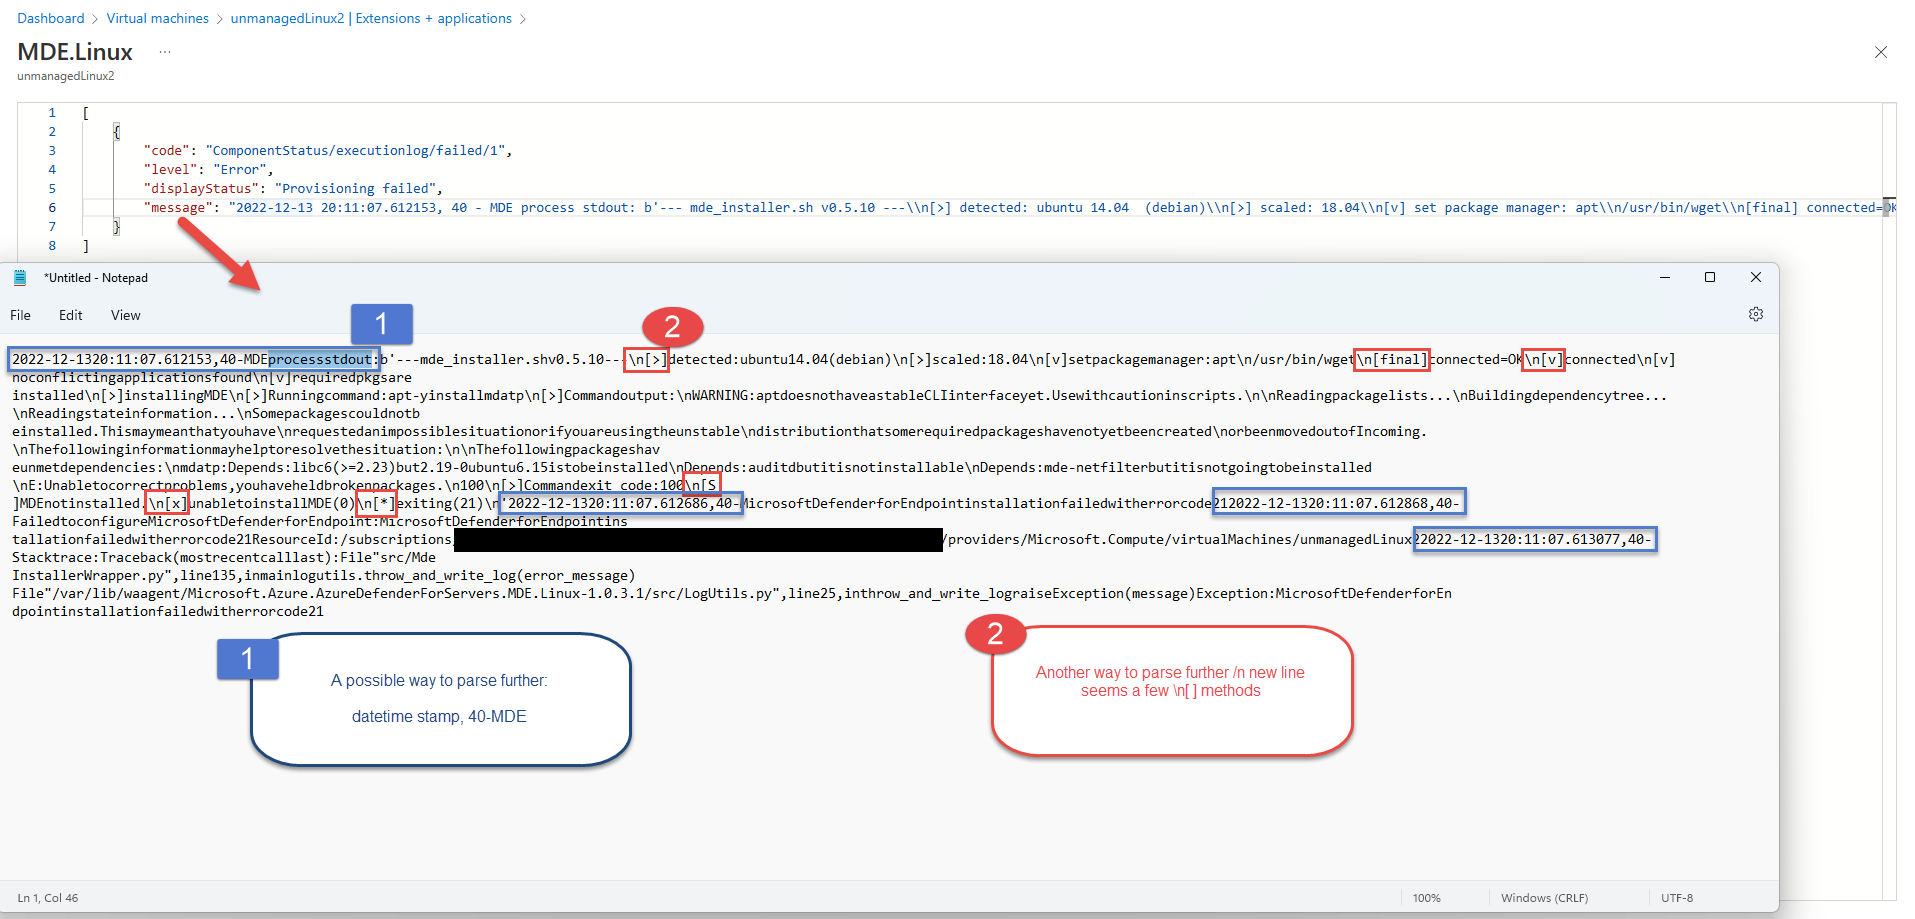Go to Virtual machines breadcrumb

coord(157,18)
